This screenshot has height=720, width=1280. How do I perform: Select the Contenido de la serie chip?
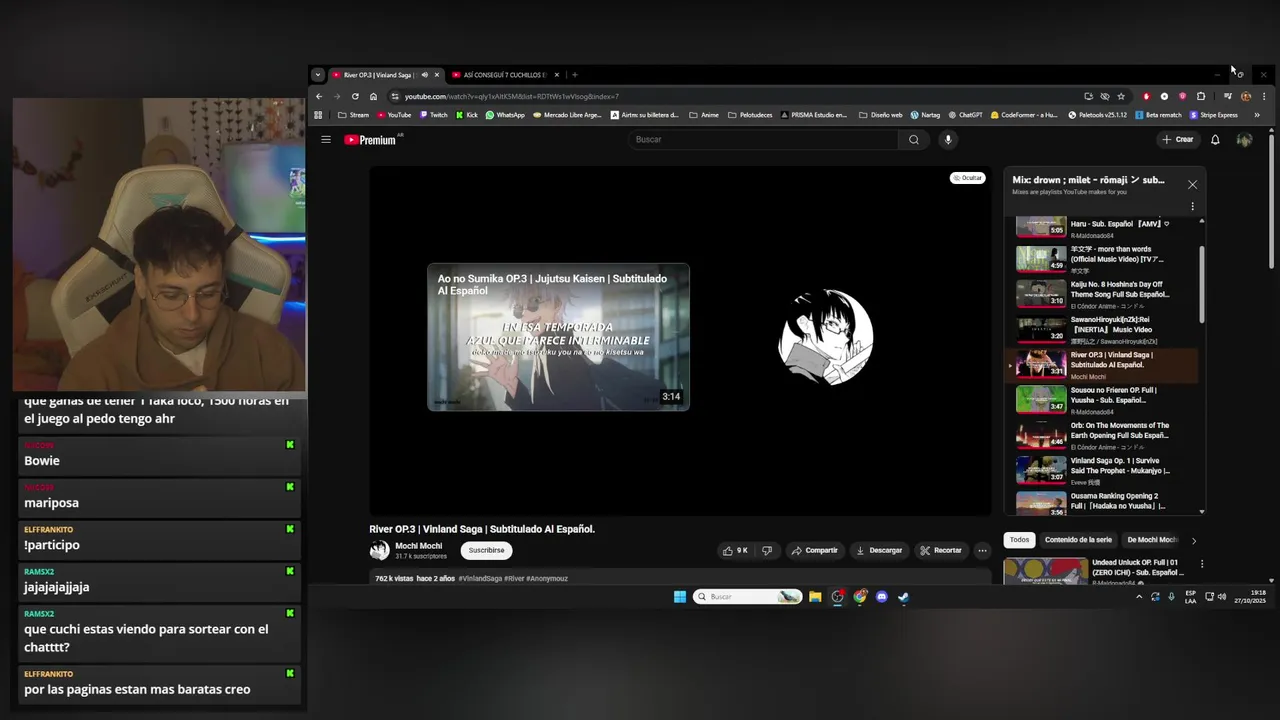pyautogui.click(x=1078, y=540)
